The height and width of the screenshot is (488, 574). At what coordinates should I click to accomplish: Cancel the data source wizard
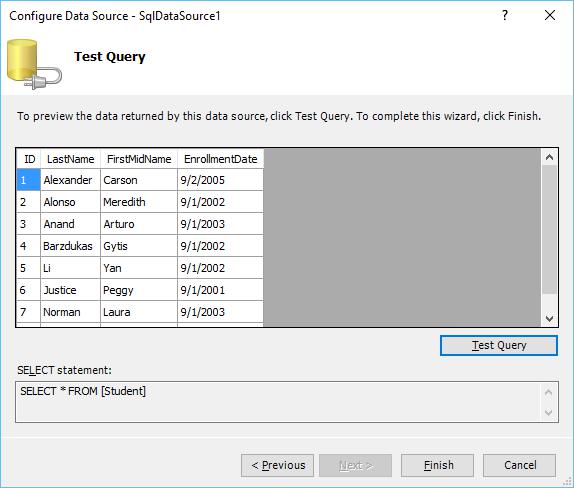coord(519,465)
